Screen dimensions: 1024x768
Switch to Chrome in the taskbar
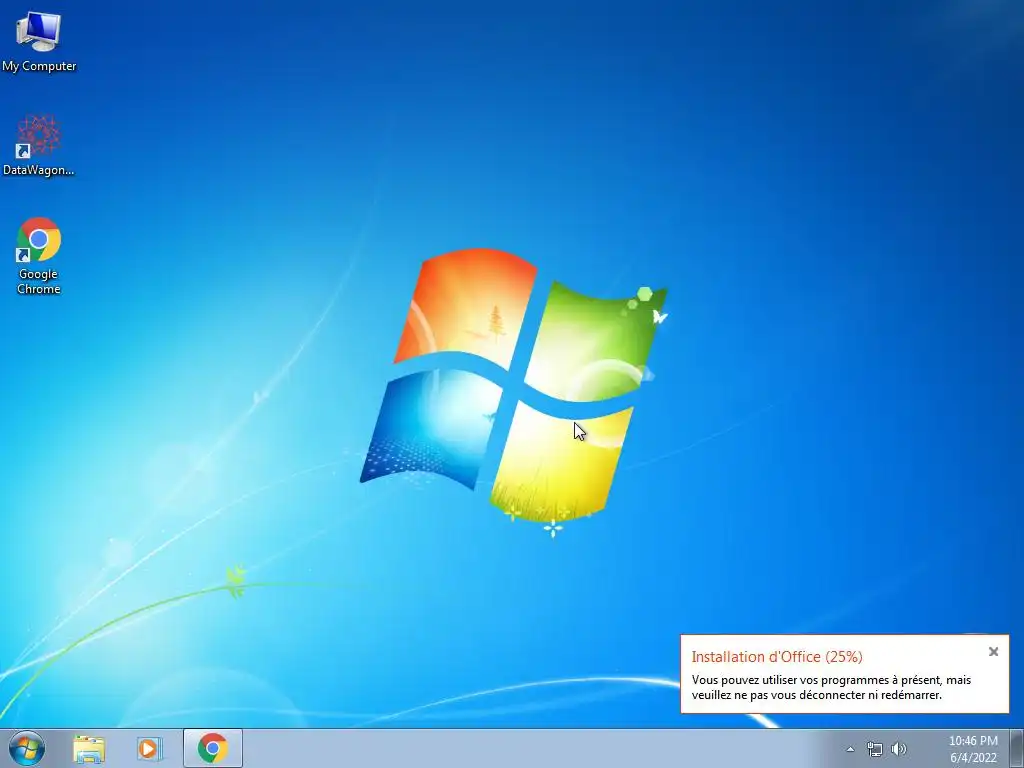pos(213,748)
